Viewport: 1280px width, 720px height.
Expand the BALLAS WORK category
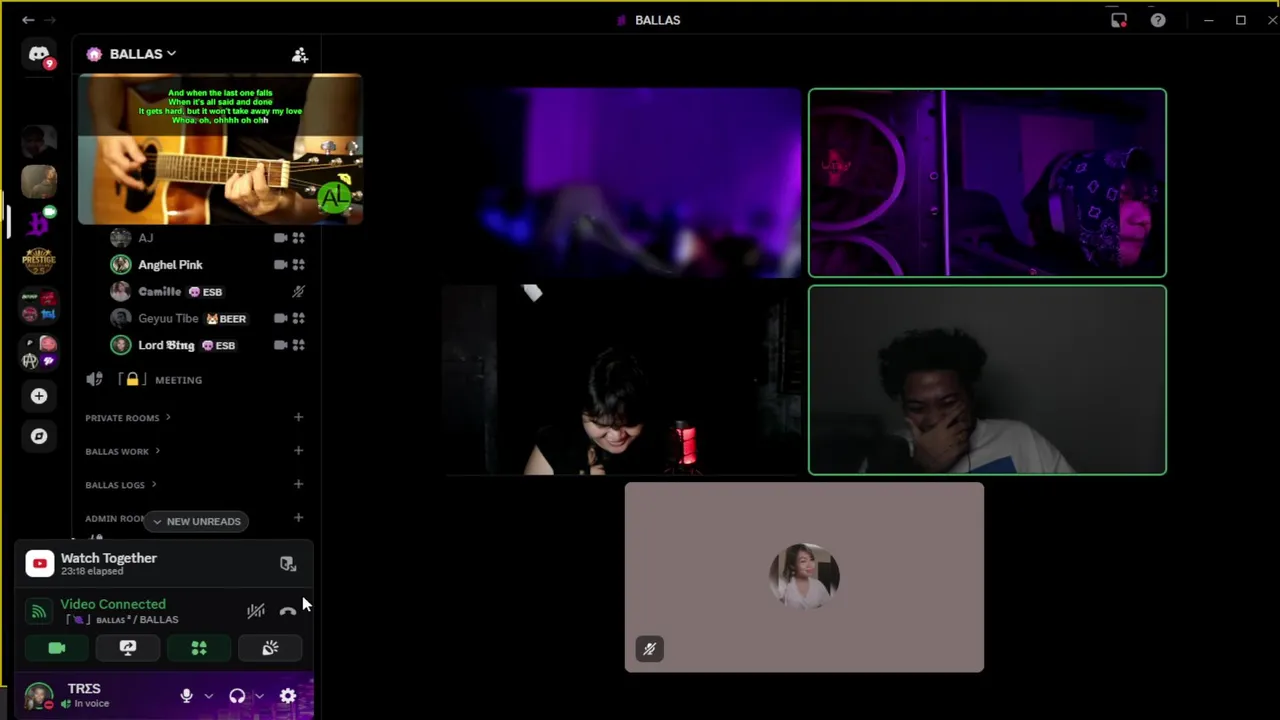coord(123,452)
